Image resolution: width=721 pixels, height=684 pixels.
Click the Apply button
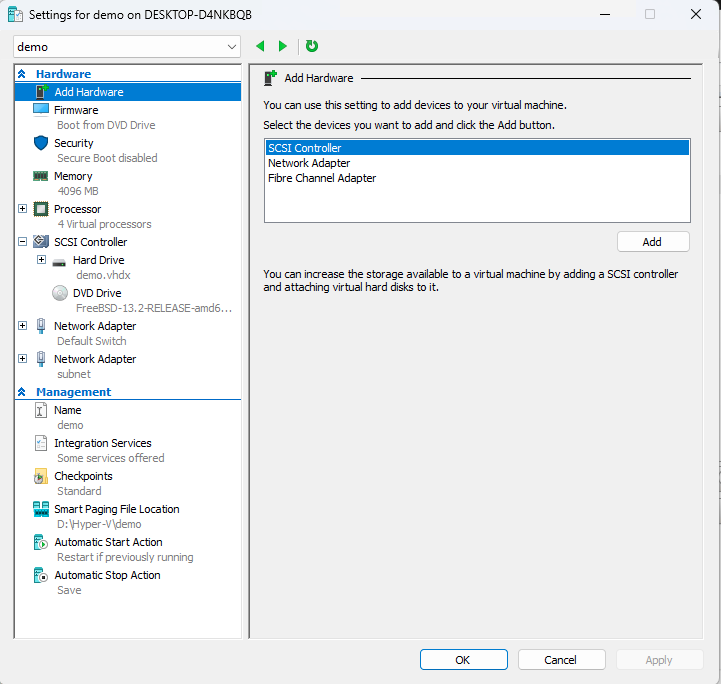[x=659, y=660]
